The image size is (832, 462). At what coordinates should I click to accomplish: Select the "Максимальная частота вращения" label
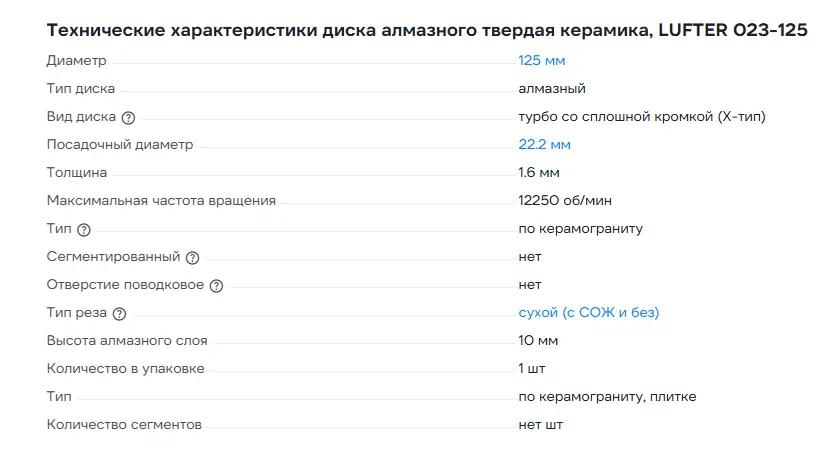(161, 201)
